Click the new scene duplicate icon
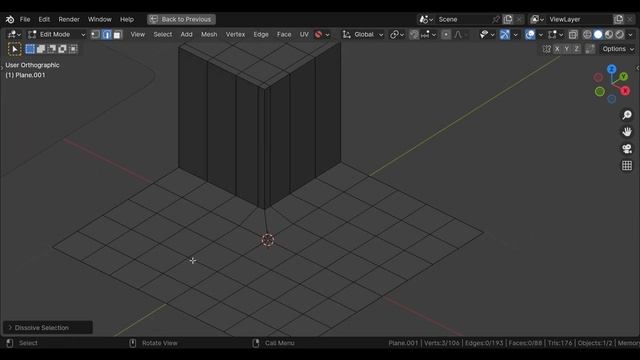This screenshot has height=360, width=640. tap(508, 19)
